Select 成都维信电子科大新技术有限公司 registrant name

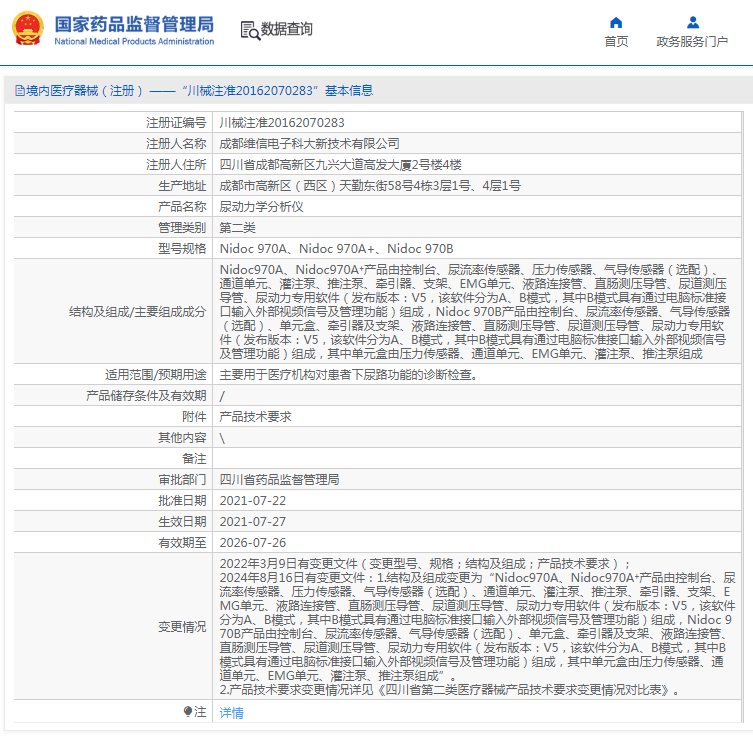pos(309,144)
